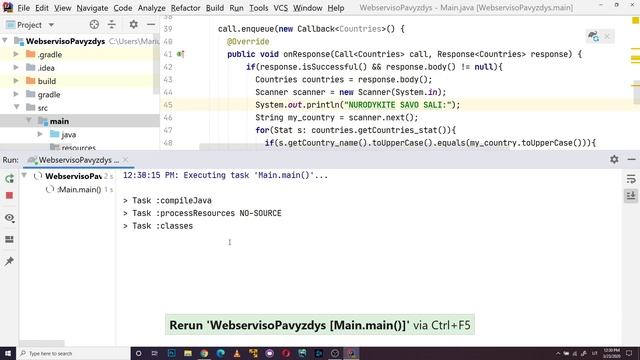The width and height of the screenshot is (640, 360).
Task: Load Gradle changes elephant icon
Action: tap(593, 36)
